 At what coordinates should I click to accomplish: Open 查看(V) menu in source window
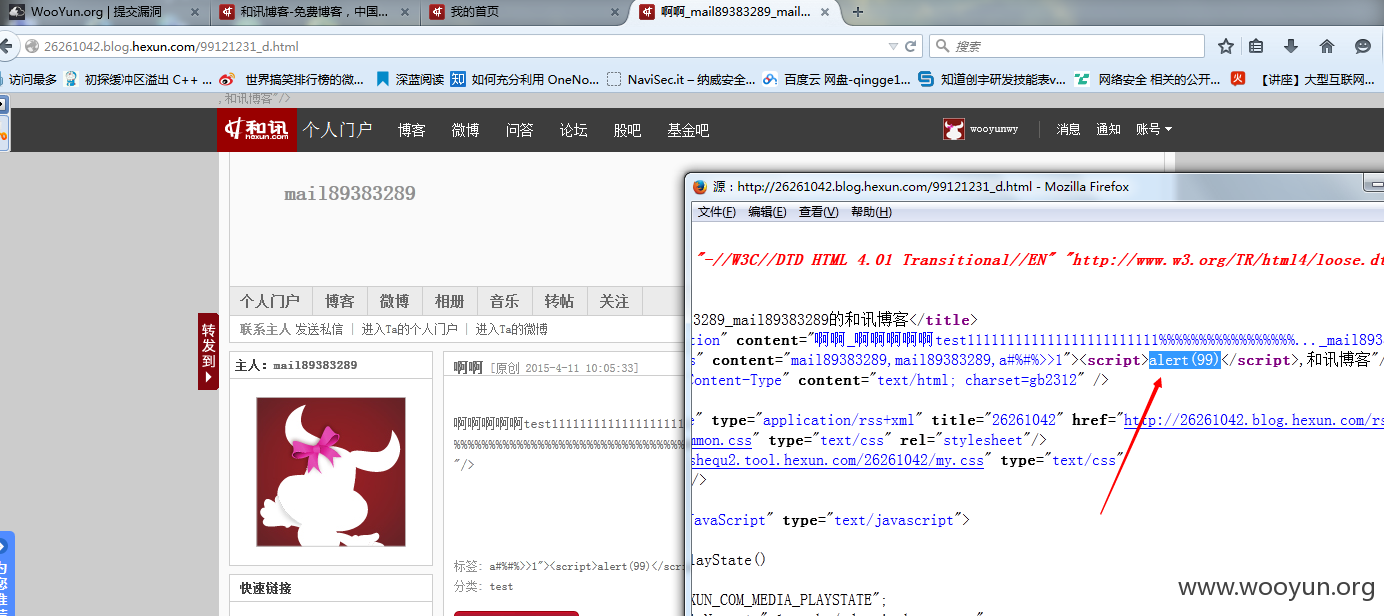[x=819, y=212]
